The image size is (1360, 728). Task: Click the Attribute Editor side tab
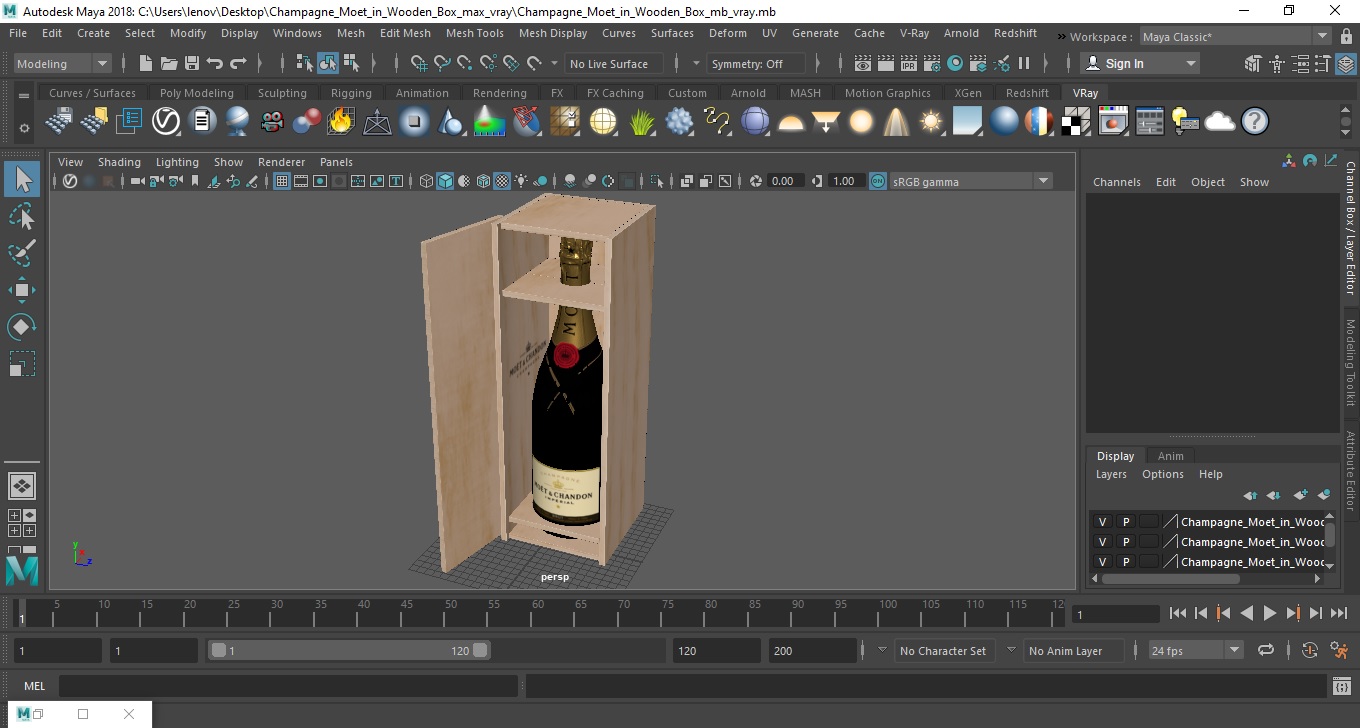pyautogui.click(x=1350, y=472)
